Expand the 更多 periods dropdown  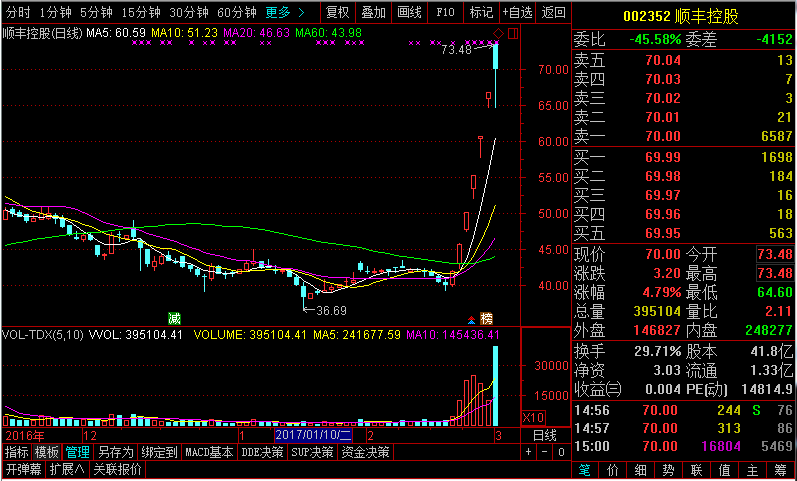click(x=285, y=12)
